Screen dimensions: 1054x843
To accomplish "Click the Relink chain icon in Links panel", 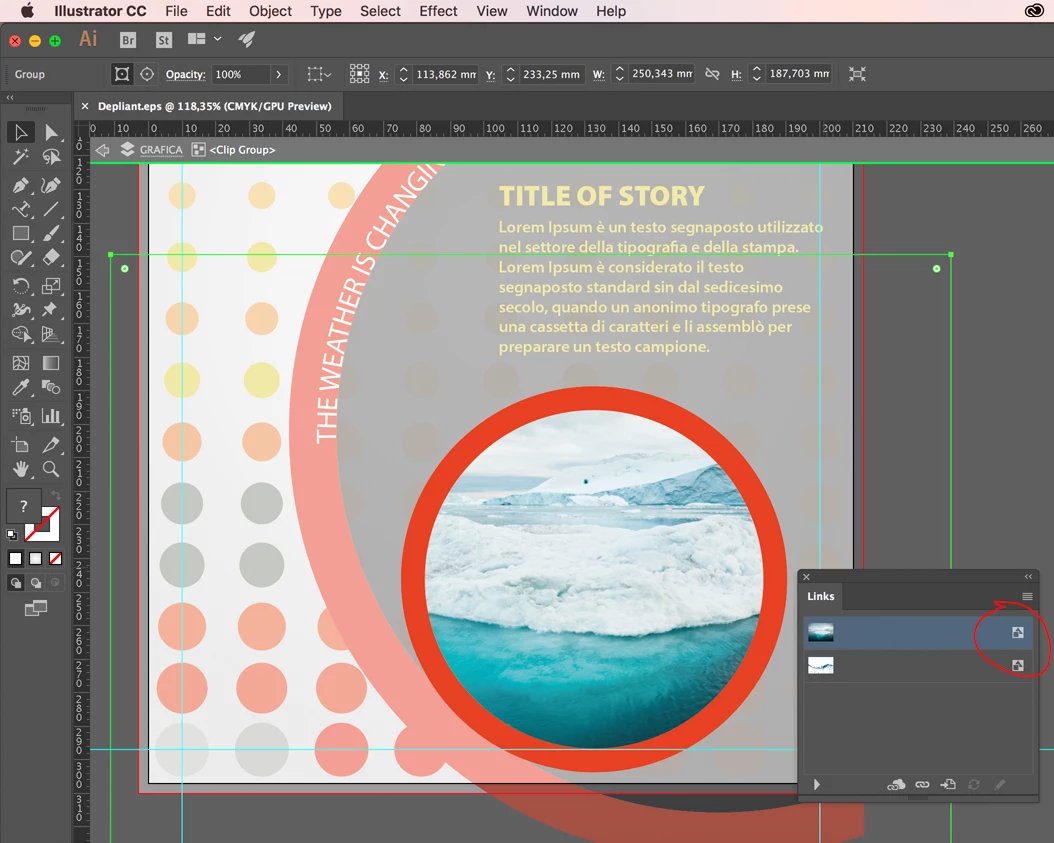I will tap(922, 785).
